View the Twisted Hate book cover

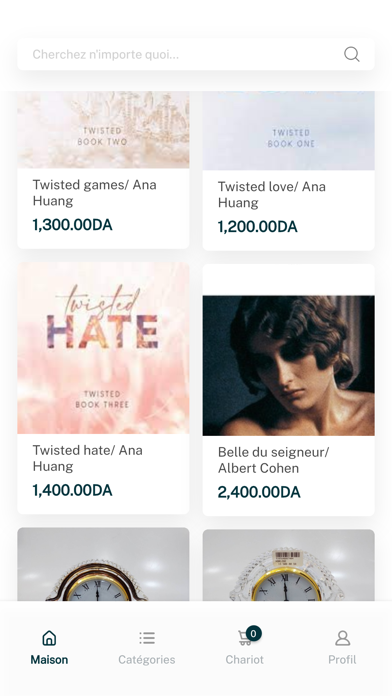(x=103, y=348)
